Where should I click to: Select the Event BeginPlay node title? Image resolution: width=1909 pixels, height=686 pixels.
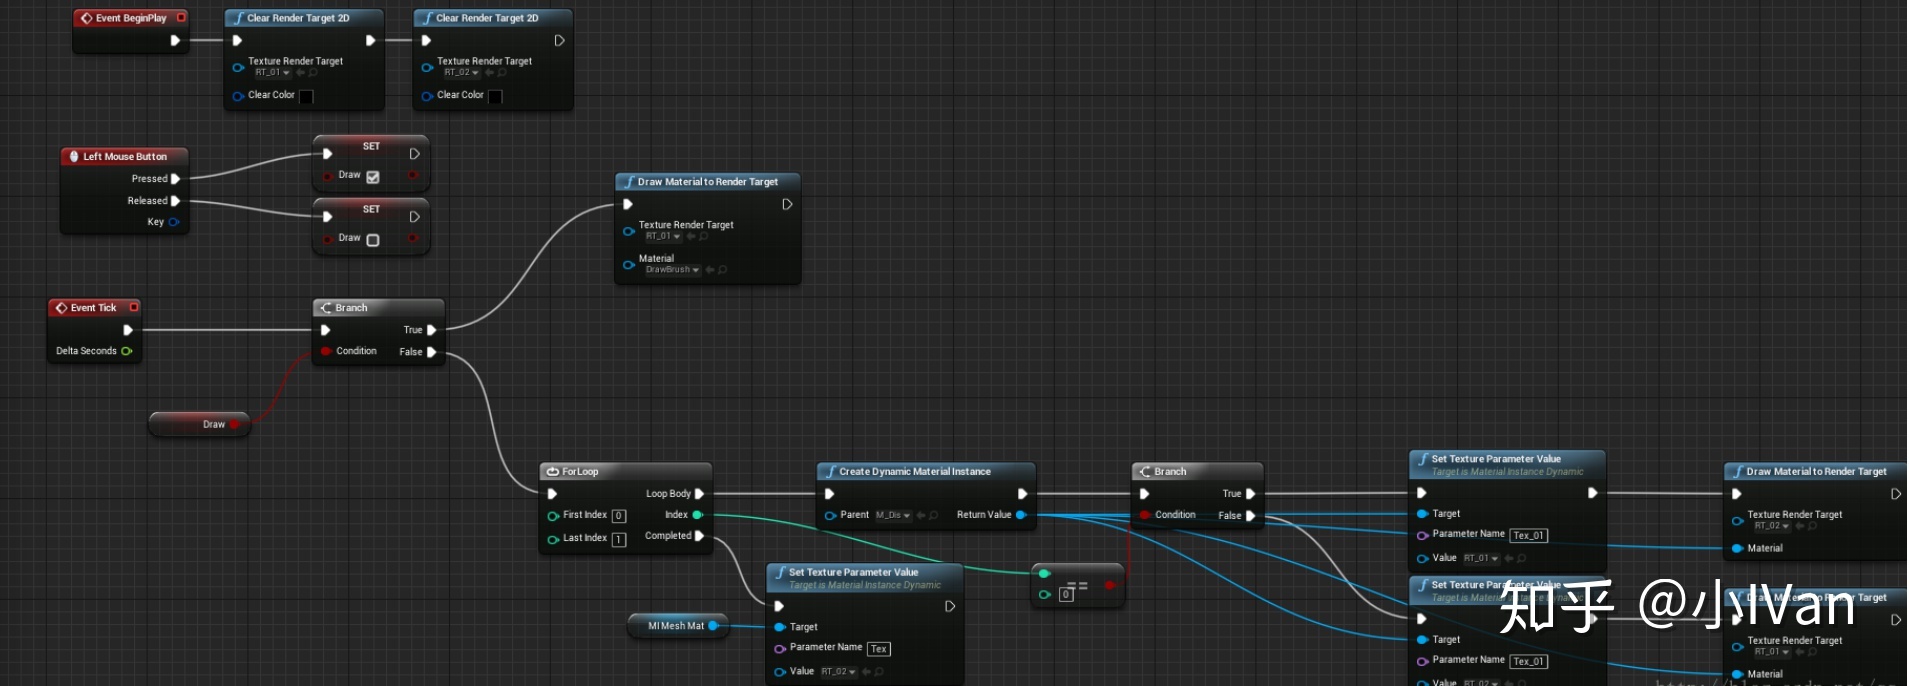[131, 18]
